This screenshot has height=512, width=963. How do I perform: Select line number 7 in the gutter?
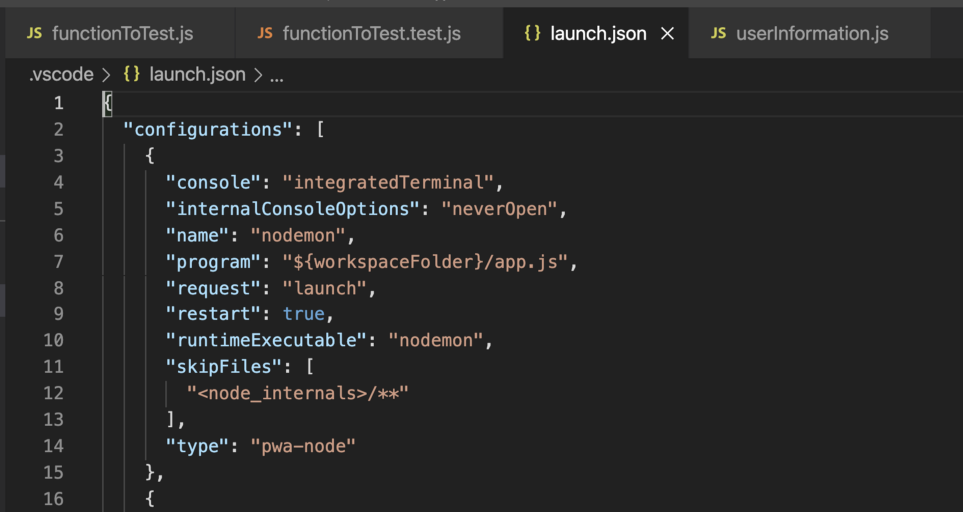[x=58, y=261]
